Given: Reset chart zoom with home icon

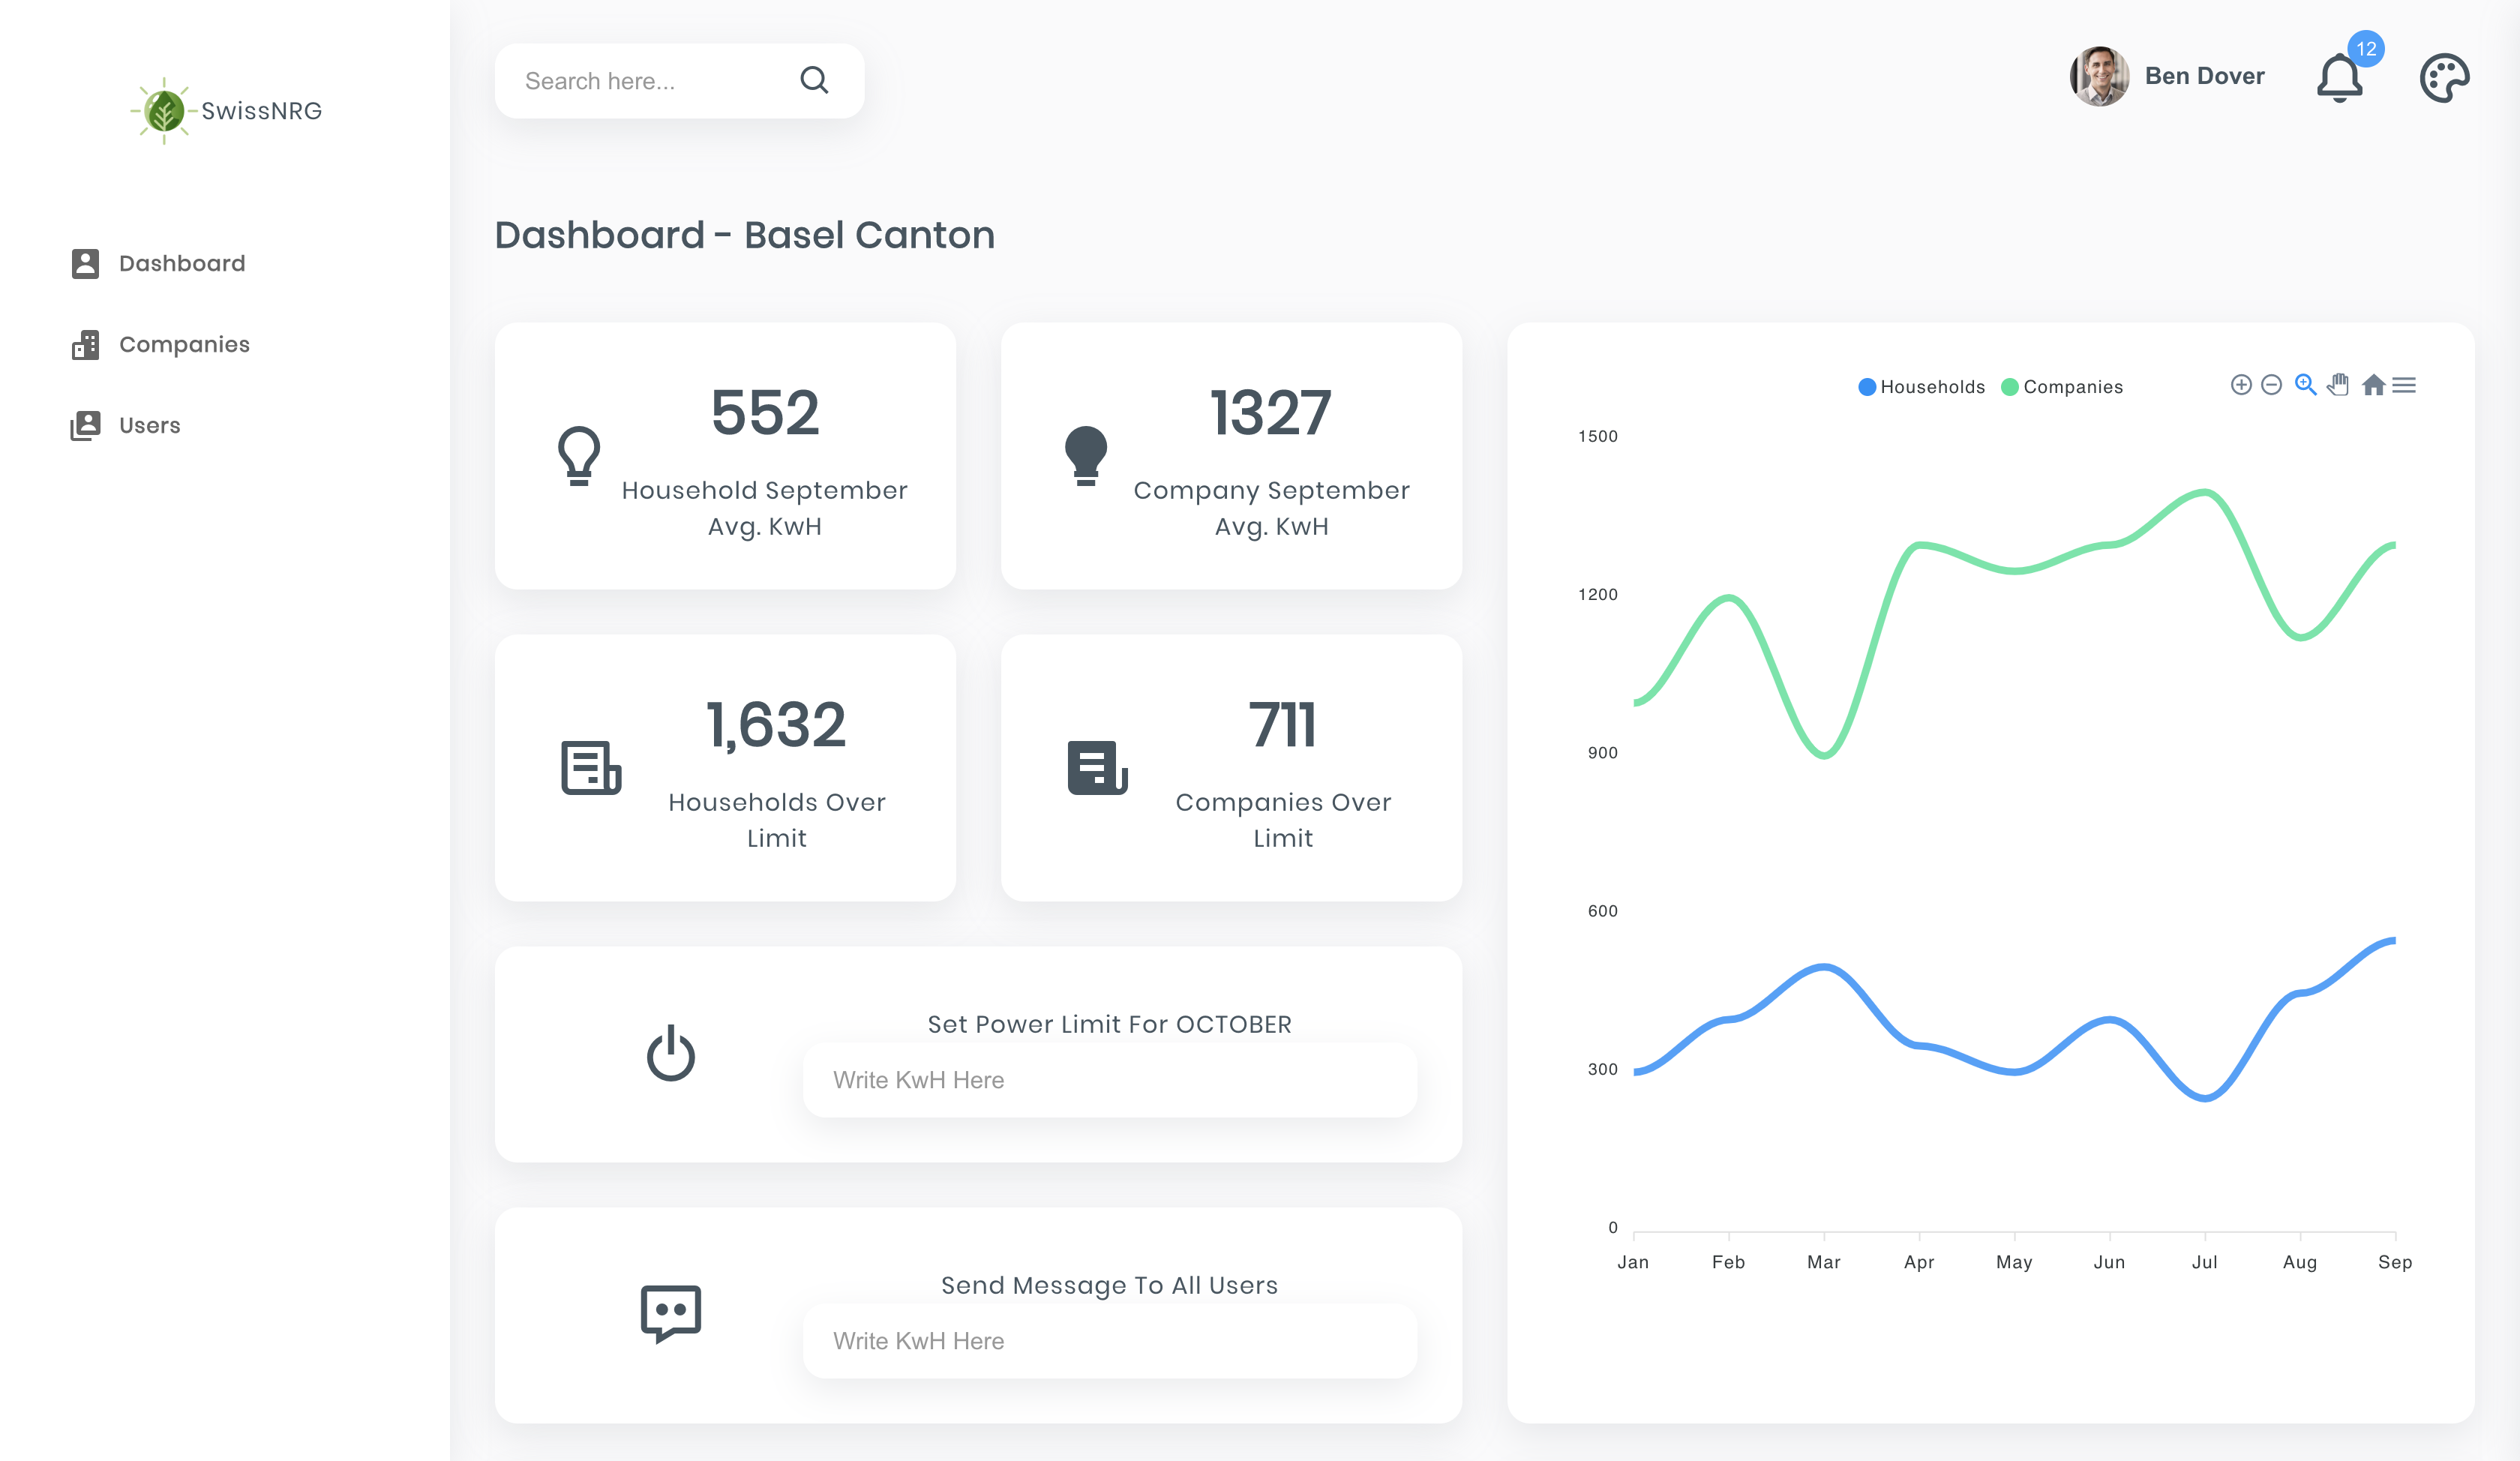Looking at the screenshot, I should [2373, 385].
